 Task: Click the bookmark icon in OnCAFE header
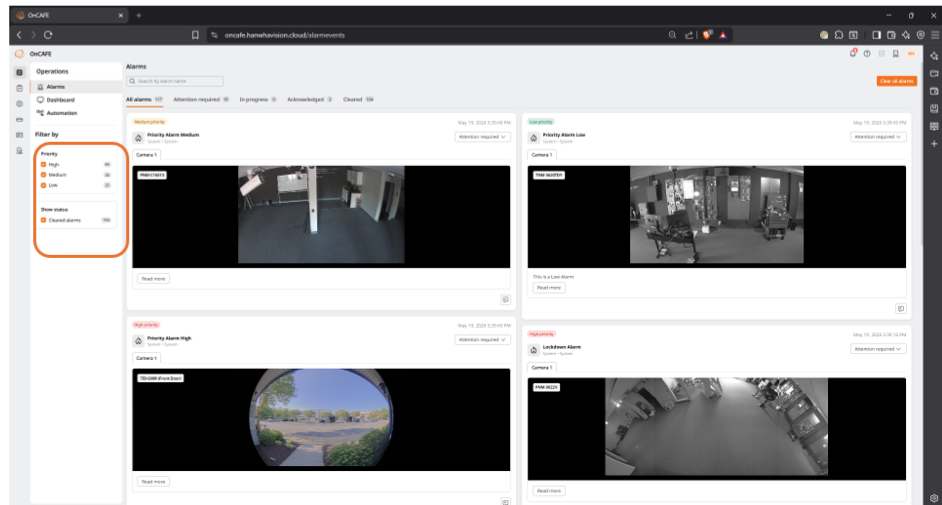pos(896,54)
